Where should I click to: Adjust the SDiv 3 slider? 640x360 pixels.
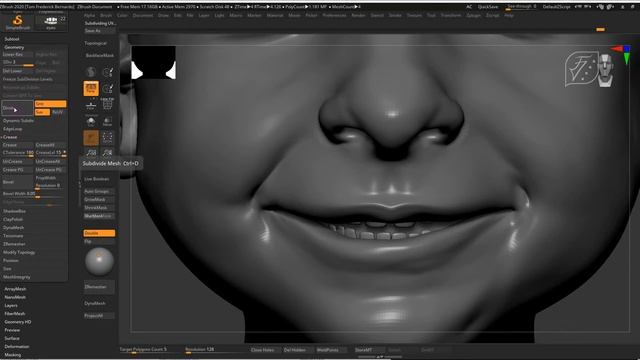18,63
